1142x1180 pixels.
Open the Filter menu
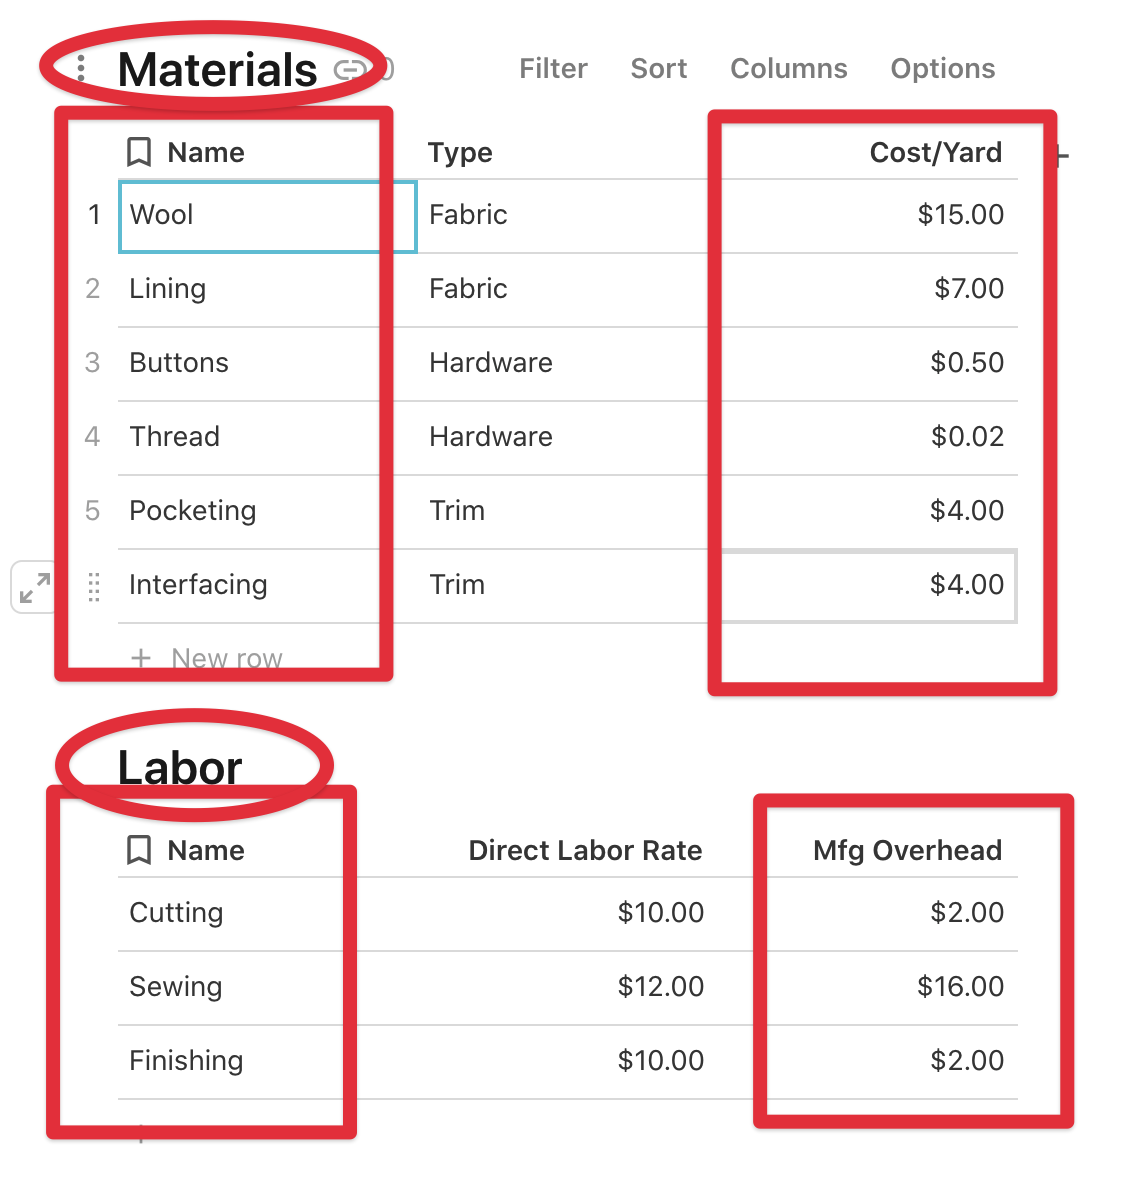coord(553,68)
